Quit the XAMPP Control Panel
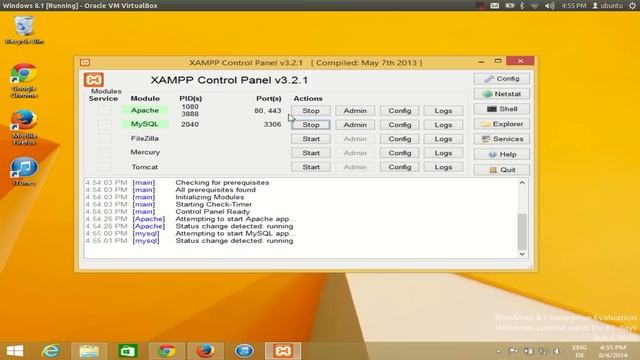 click(x=502, y=169)
